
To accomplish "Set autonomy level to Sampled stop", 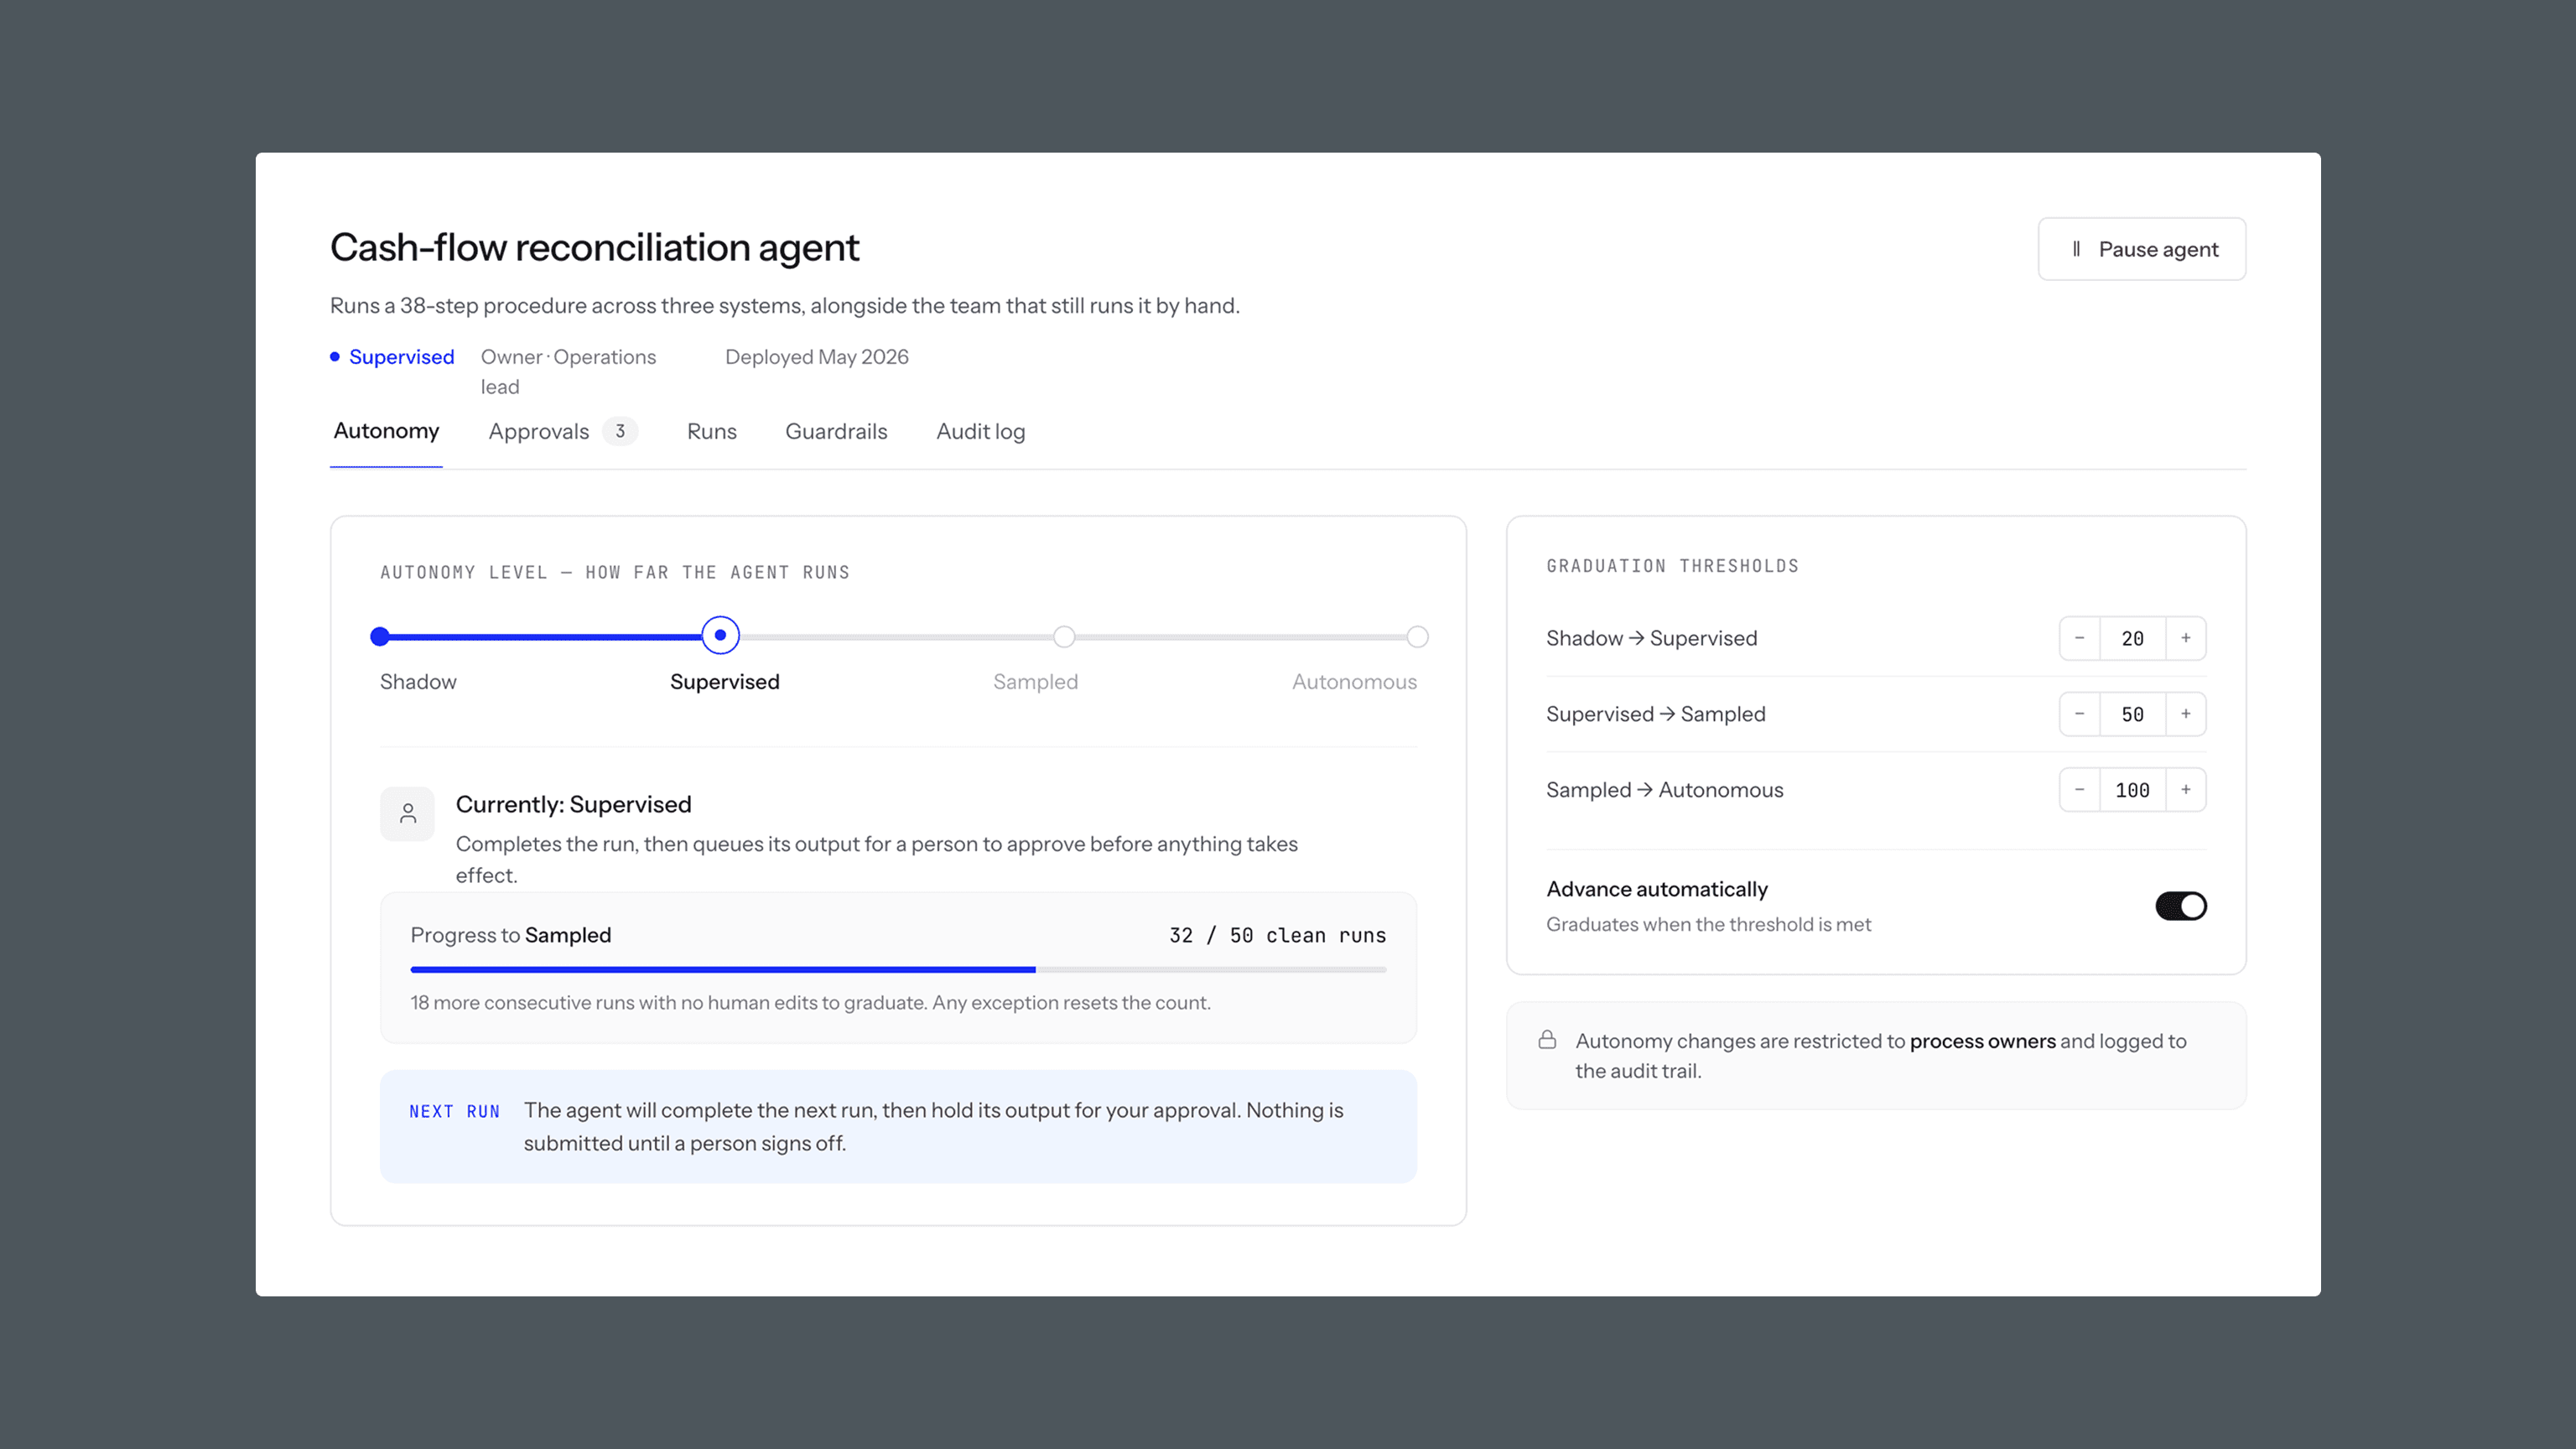I will pyautogui.click(x=1064, y=636).
